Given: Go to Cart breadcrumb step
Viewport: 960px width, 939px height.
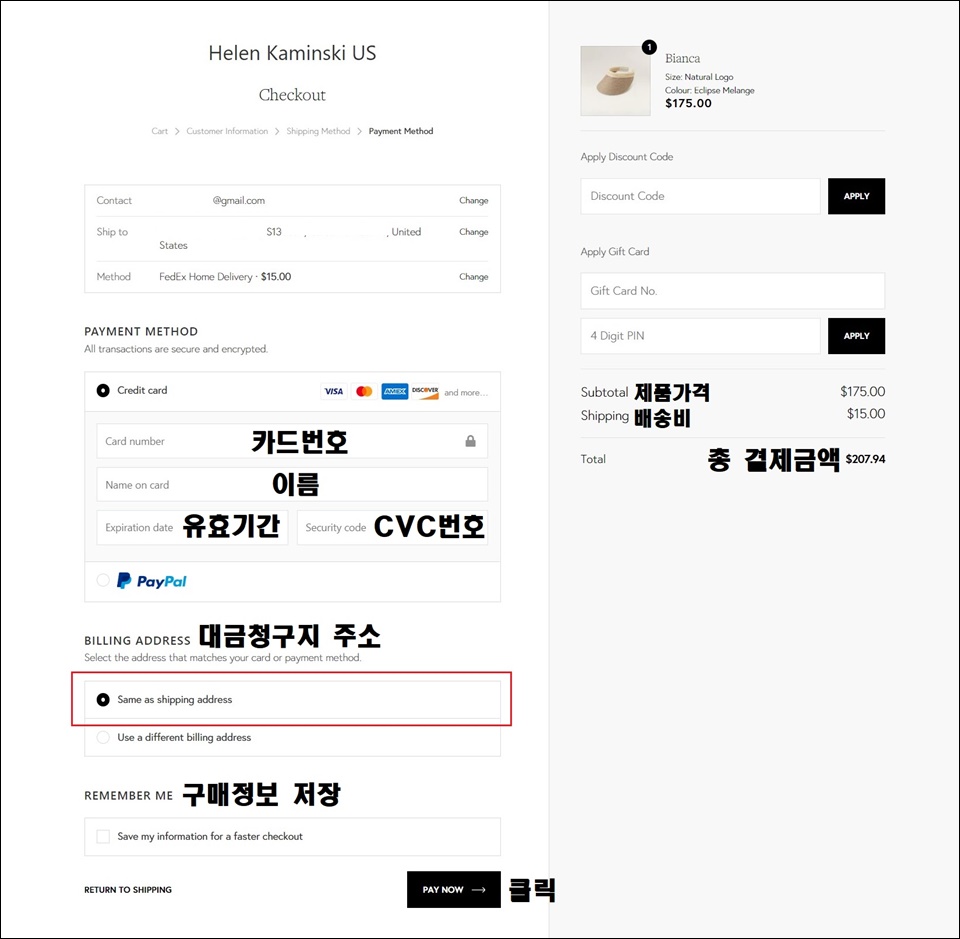Looking at the screenshot, I should pyautogui.click(x=159, y=131).
